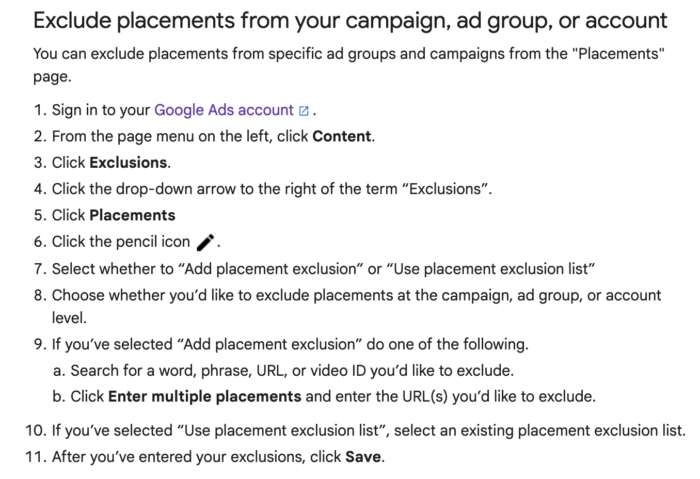Viewport: 700px width, 479px height.
Task: Click the bold word Placements in step 5
Action: 132,215
